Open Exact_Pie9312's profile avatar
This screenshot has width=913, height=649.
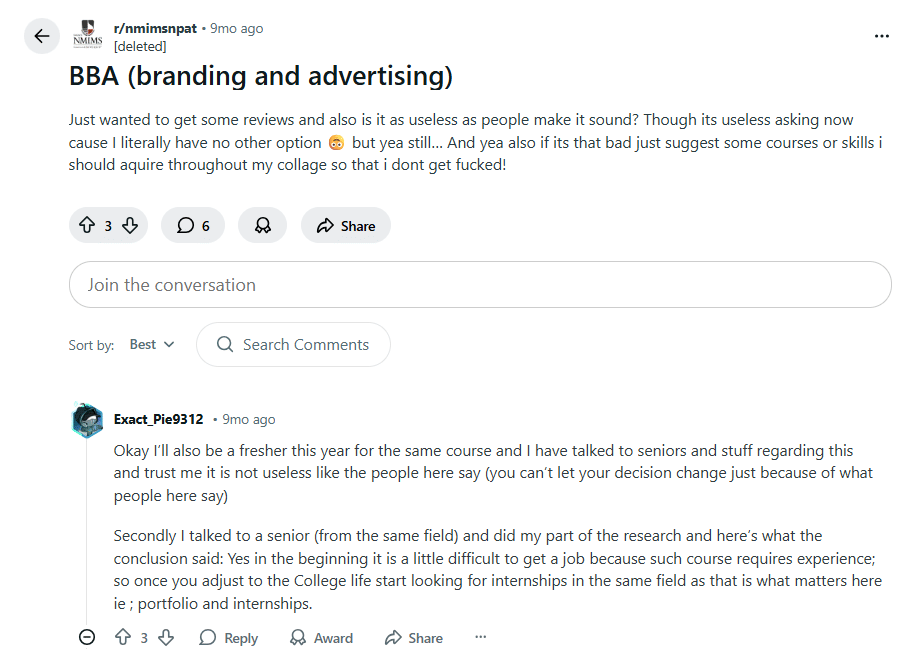pos(88,420)
